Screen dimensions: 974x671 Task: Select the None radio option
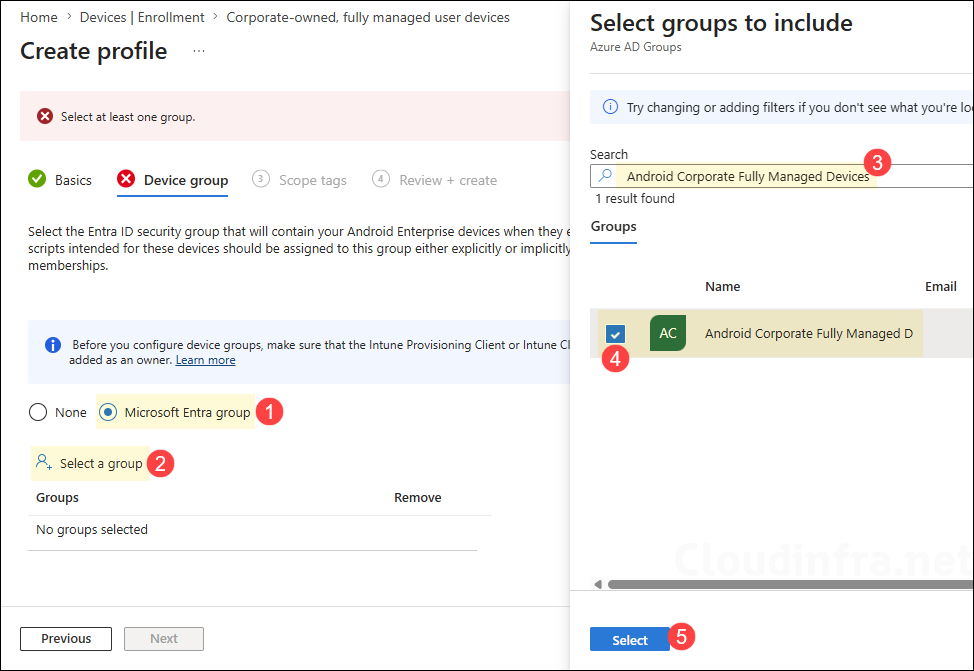38,412
